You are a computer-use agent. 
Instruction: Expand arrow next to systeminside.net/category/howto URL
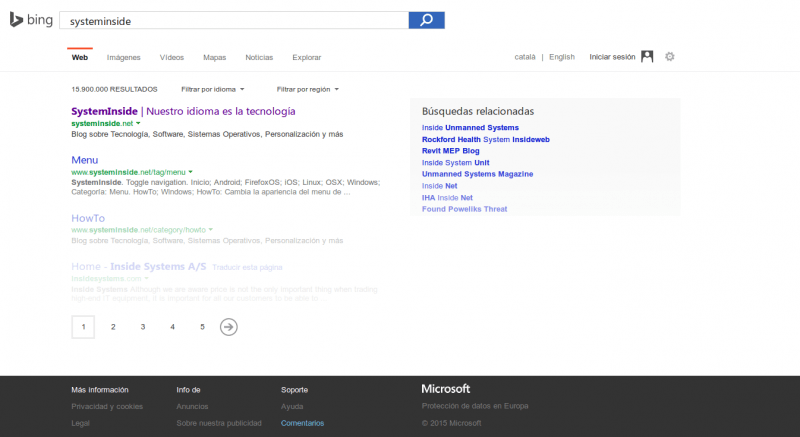click(211, 230)
